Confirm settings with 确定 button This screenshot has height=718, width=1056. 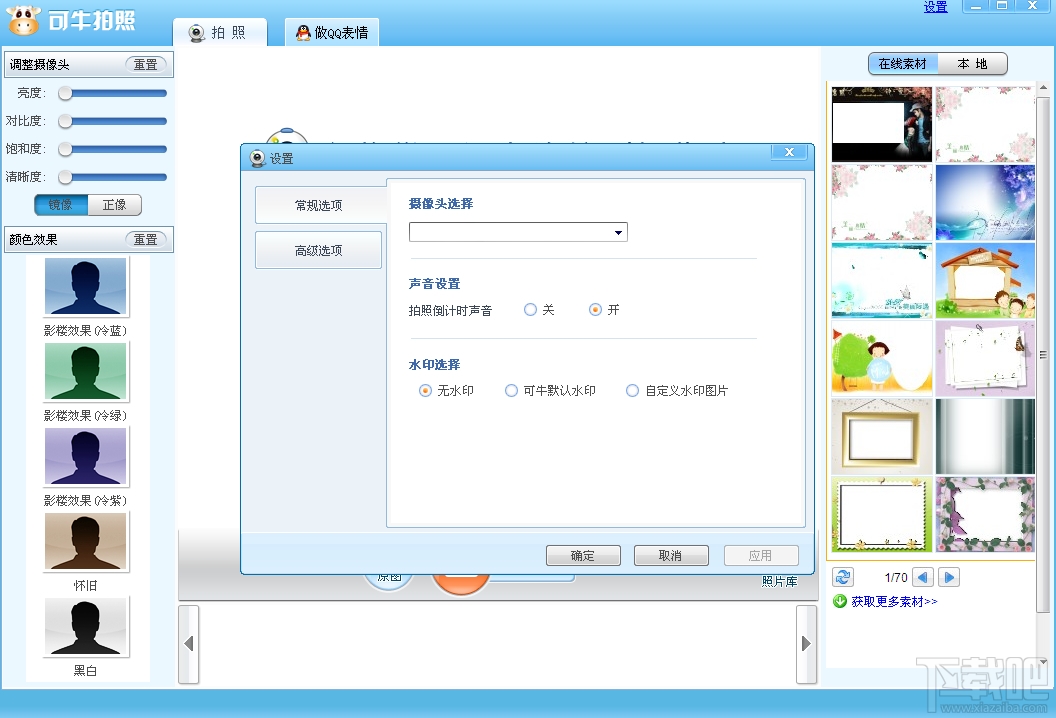coord(583,556)
